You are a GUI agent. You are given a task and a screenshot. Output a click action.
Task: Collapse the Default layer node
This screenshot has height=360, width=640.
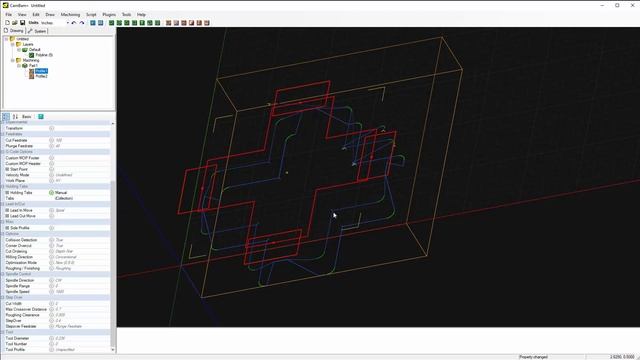(x=19, y=49)
